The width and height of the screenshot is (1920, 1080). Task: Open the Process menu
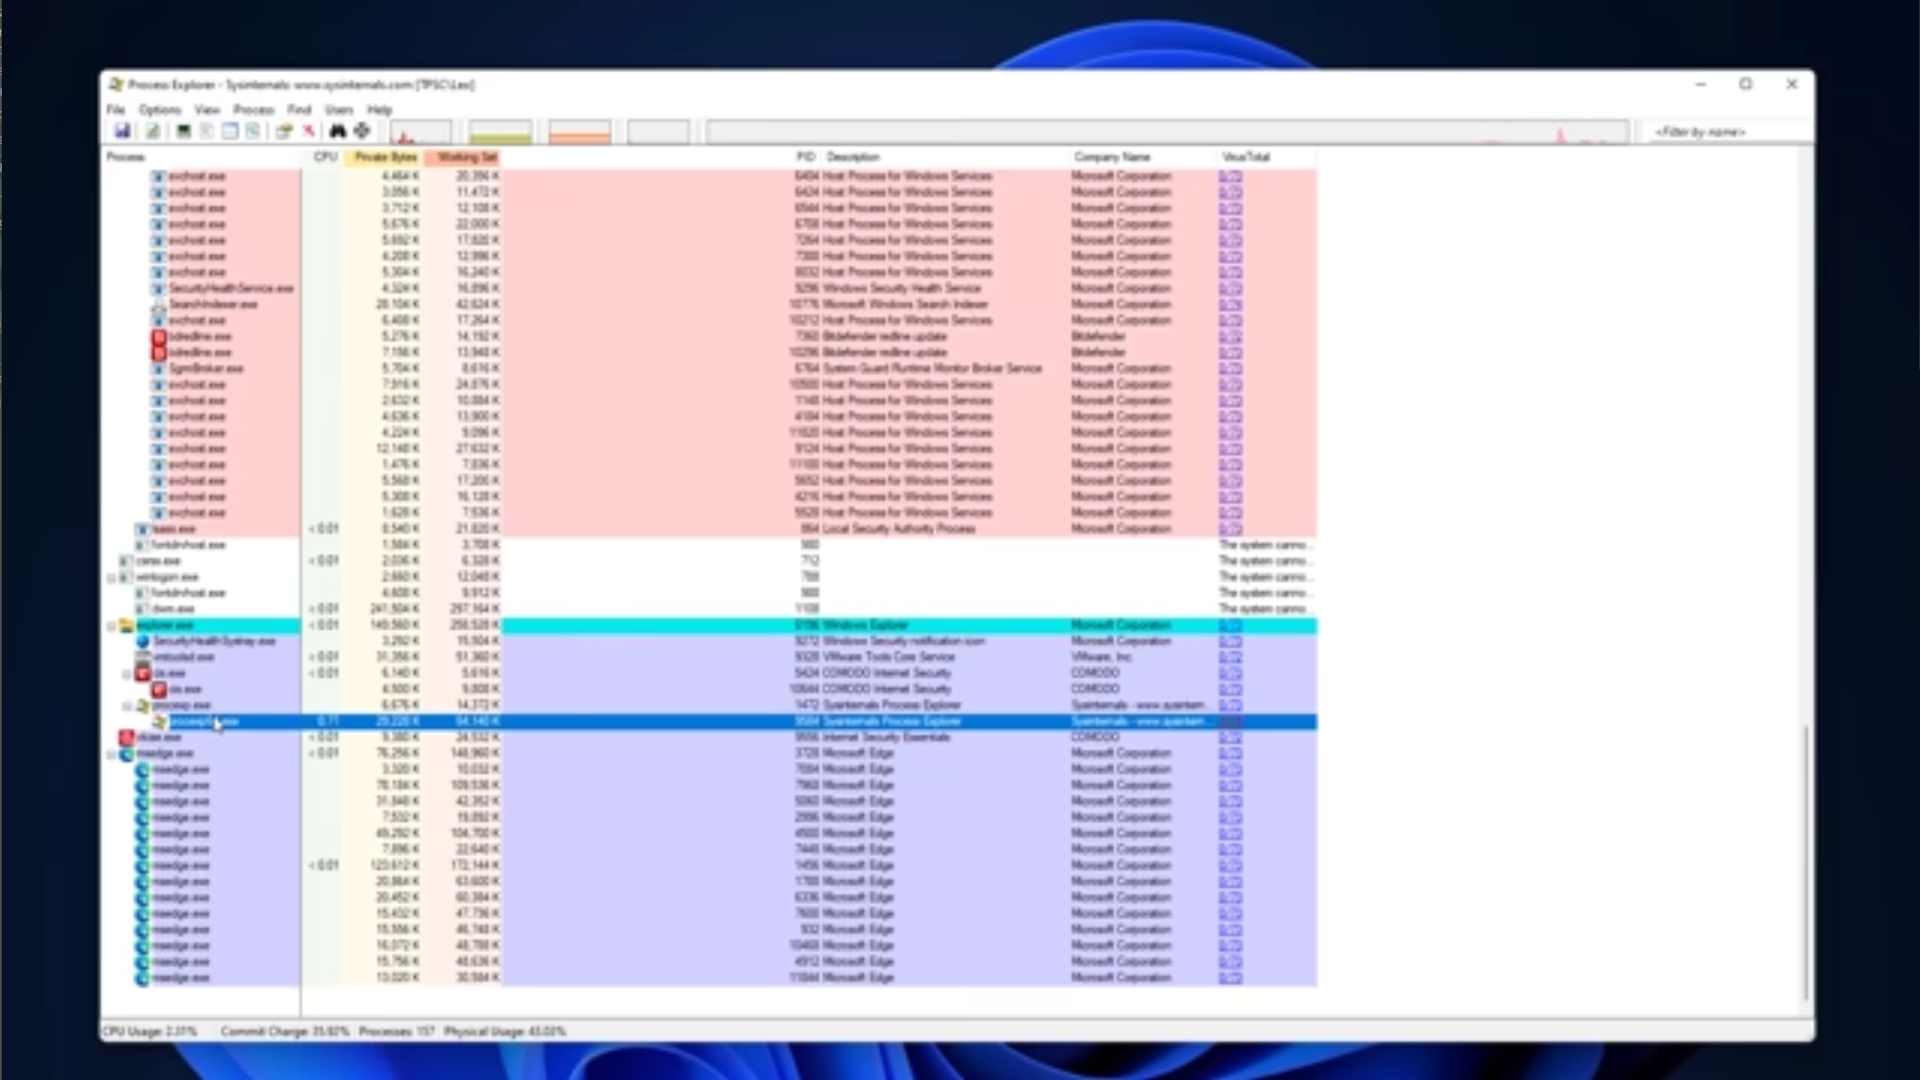coord(254,110)
